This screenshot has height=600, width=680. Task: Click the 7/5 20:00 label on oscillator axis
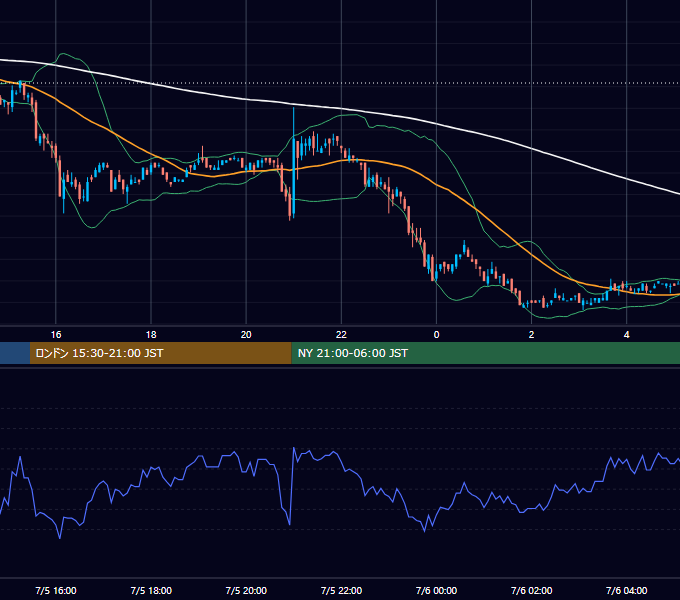[x=246, y=590]
